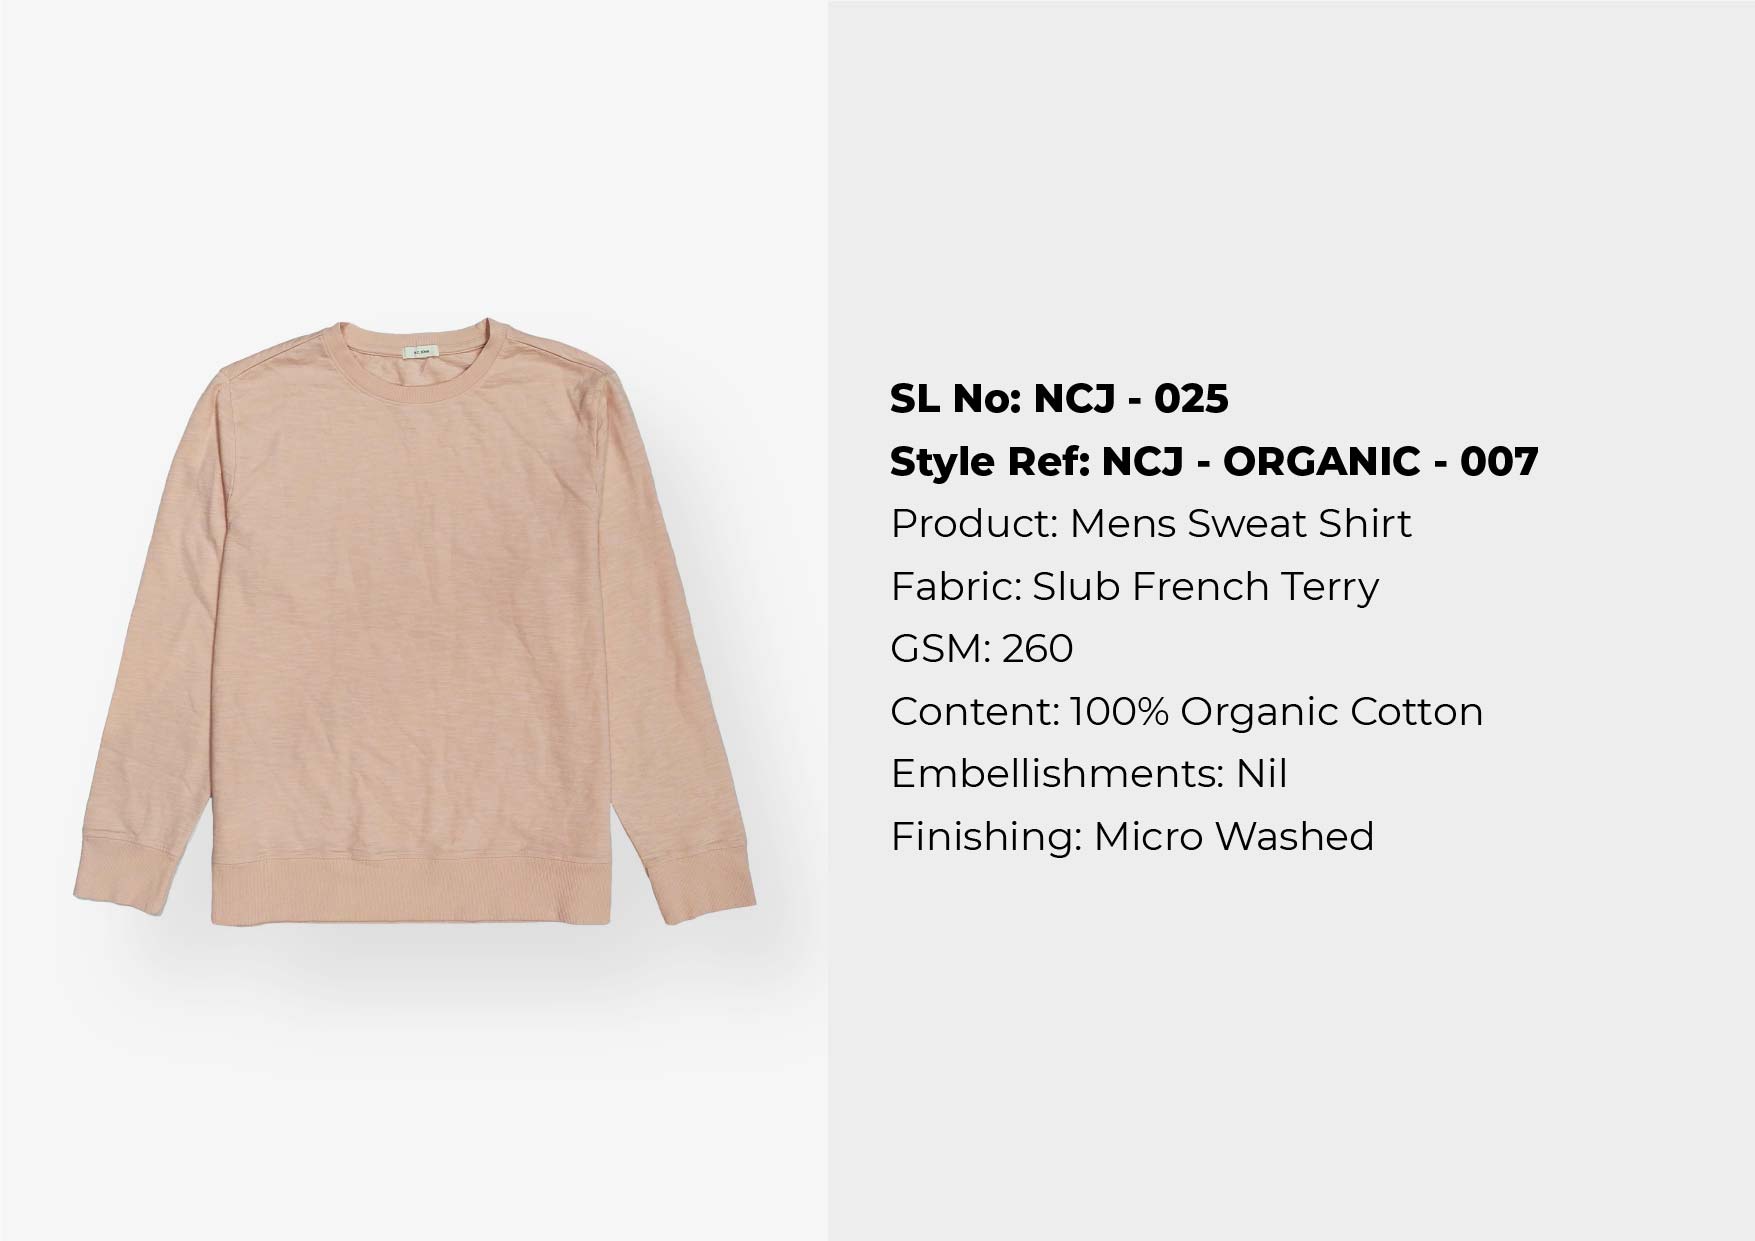Click the Embellishments: Nil line
Viewport: 1755px width, 1241px height.
click(1089, 774)
